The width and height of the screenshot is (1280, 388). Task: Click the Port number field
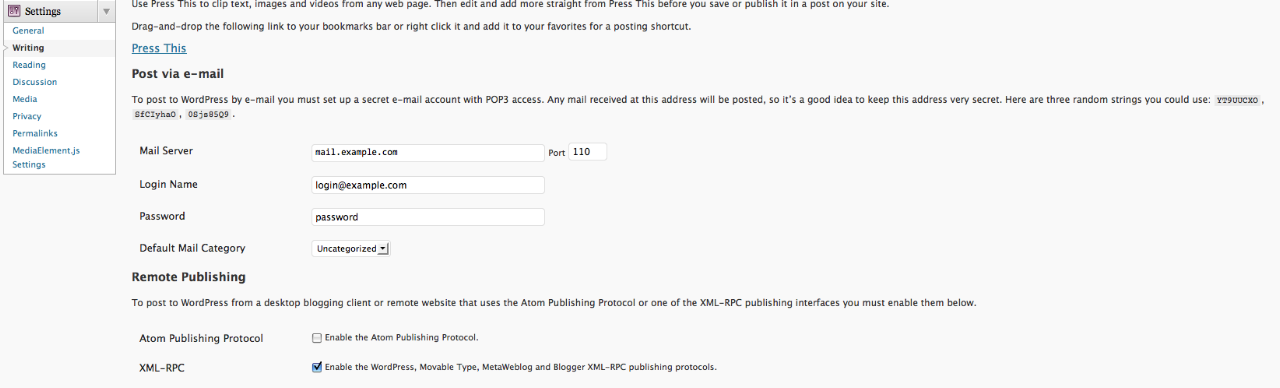click(588, 152)
